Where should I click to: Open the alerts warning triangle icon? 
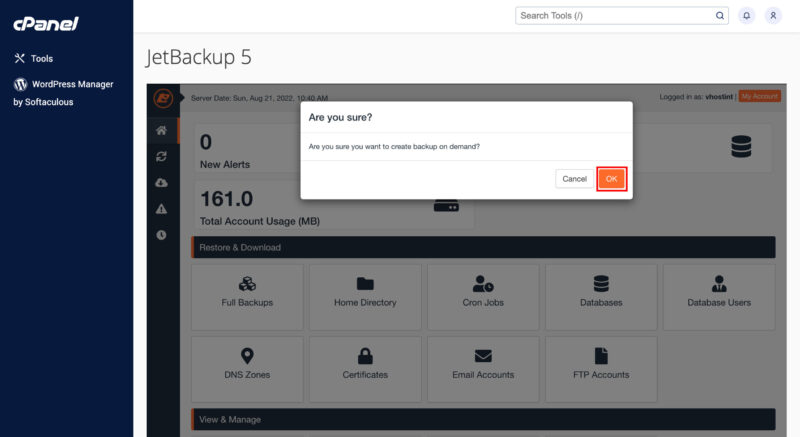click(x=161, y=209)
